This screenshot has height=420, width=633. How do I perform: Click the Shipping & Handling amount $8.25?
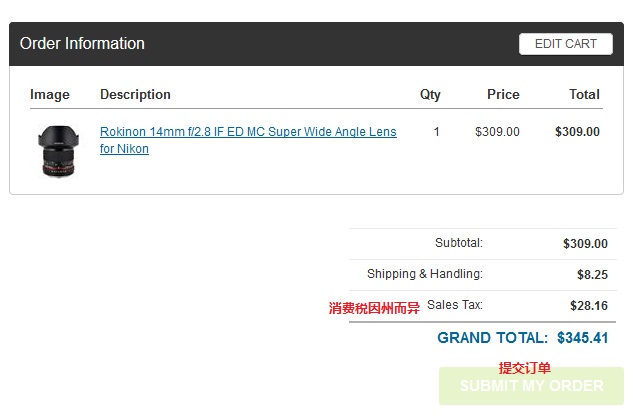tap(592, 275)
